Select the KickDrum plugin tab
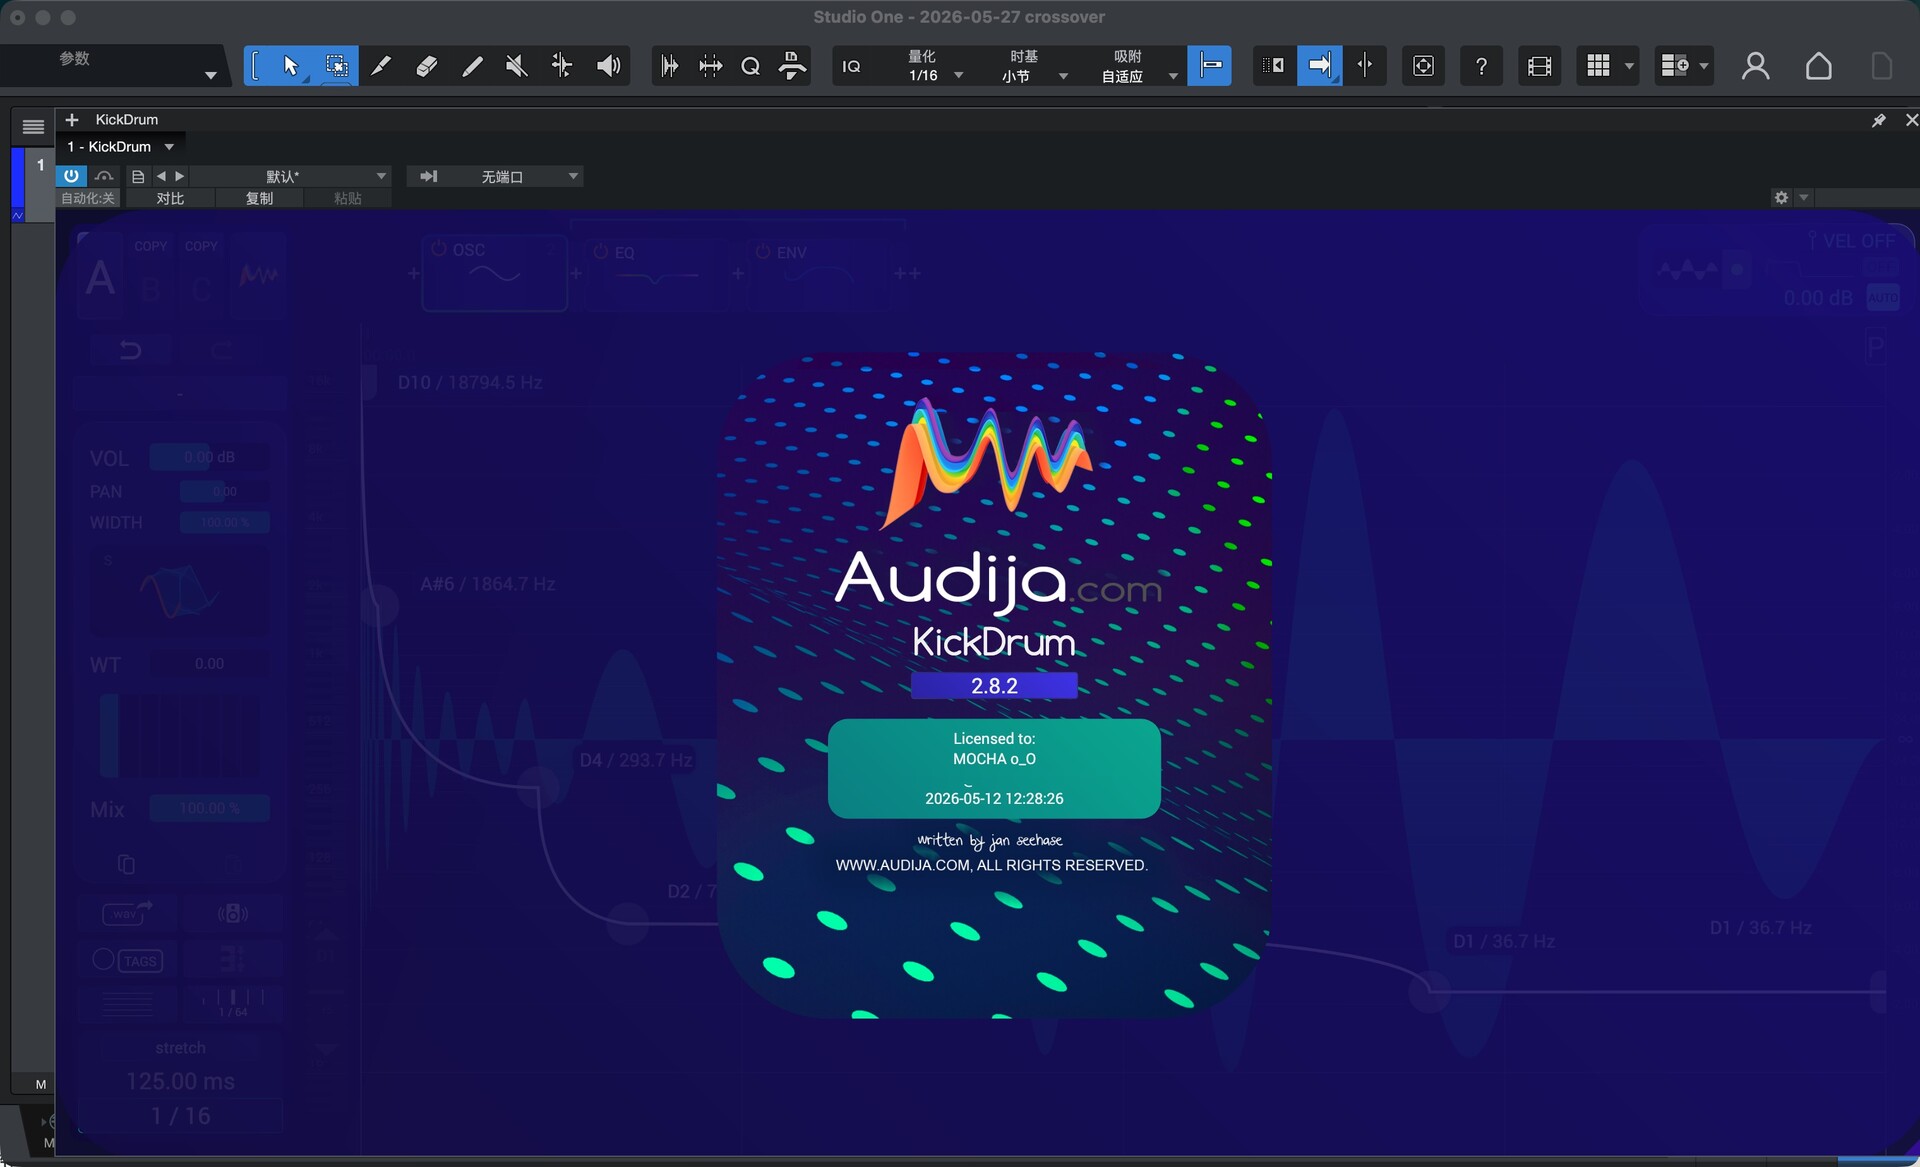Image resolution: width=1920 pixels, height=1167 pixels. [x=127, y=120]
